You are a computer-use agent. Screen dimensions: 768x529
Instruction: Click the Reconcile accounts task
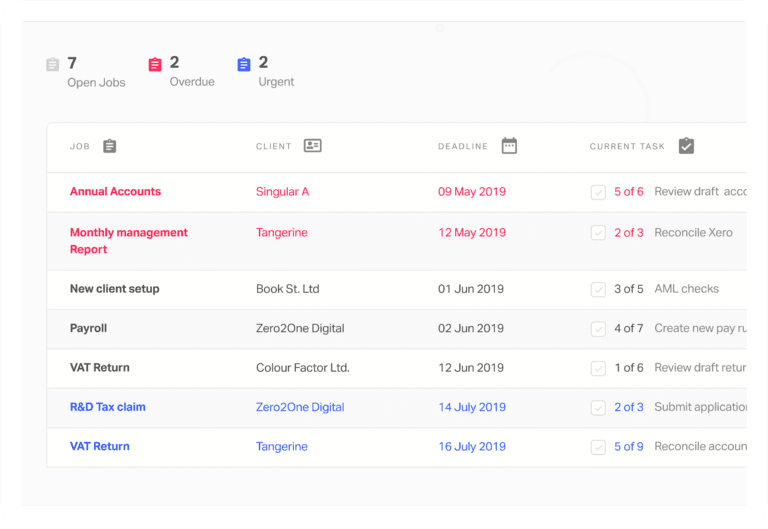pos(700,447)
